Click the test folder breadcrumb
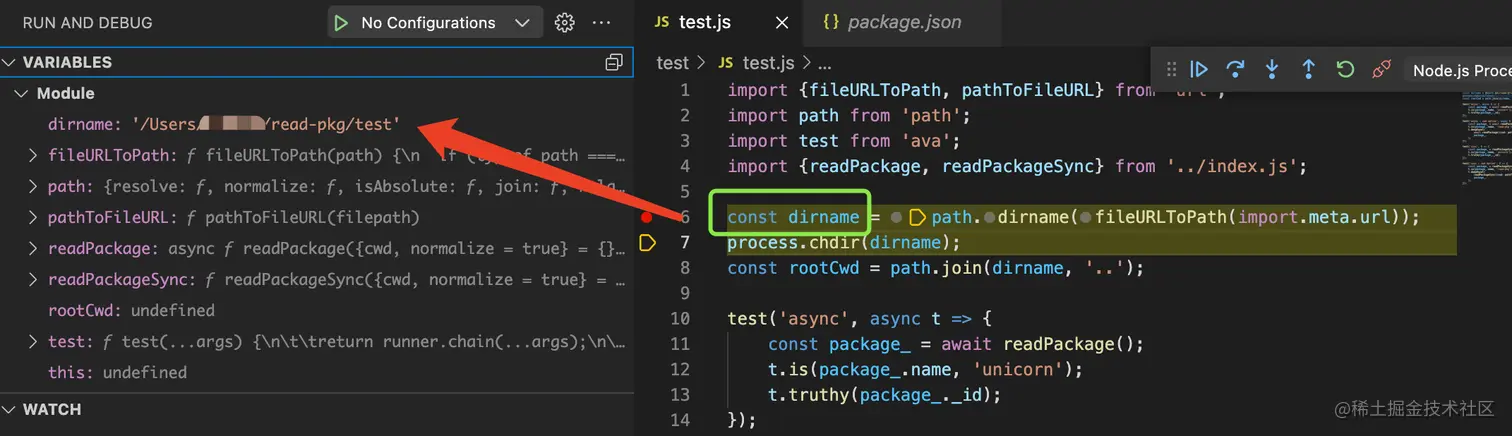 point(673,62)
